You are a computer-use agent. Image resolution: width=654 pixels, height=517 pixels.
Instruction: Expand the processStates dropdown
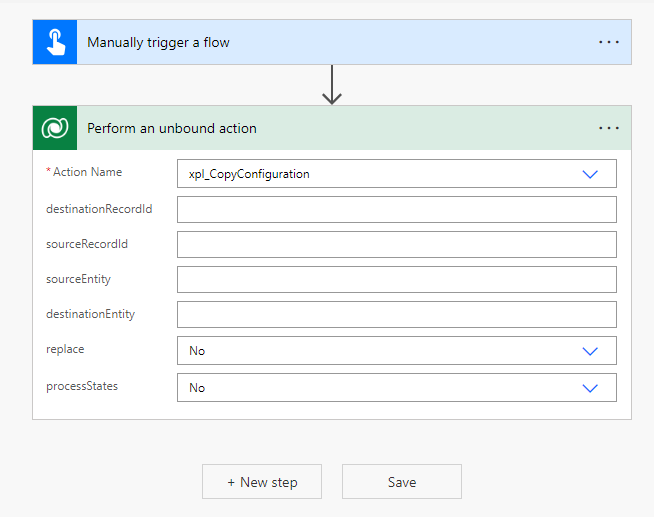coord(590,388)
